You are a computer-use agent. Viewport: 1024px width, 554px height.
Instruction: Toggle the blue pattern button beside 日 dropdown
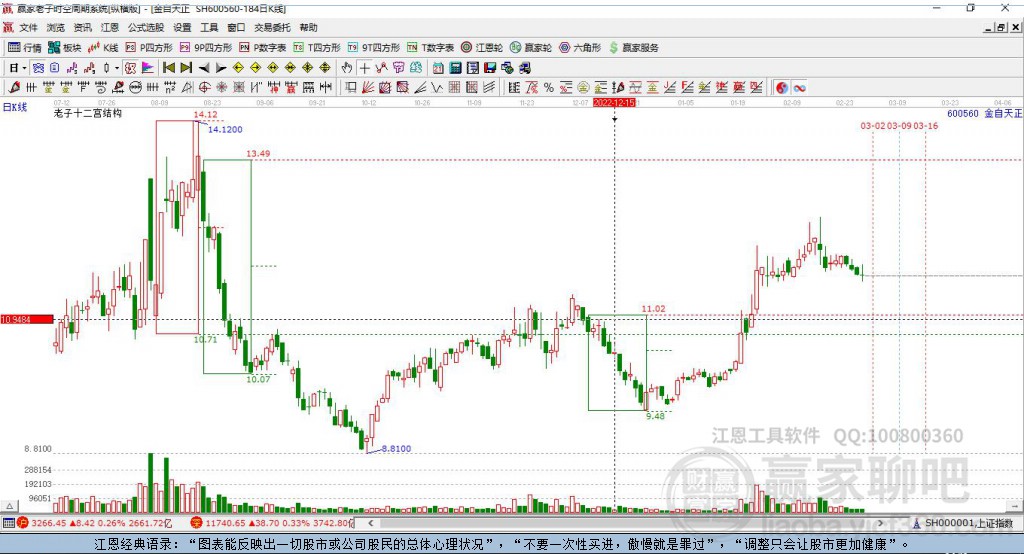tap(38, 68)
